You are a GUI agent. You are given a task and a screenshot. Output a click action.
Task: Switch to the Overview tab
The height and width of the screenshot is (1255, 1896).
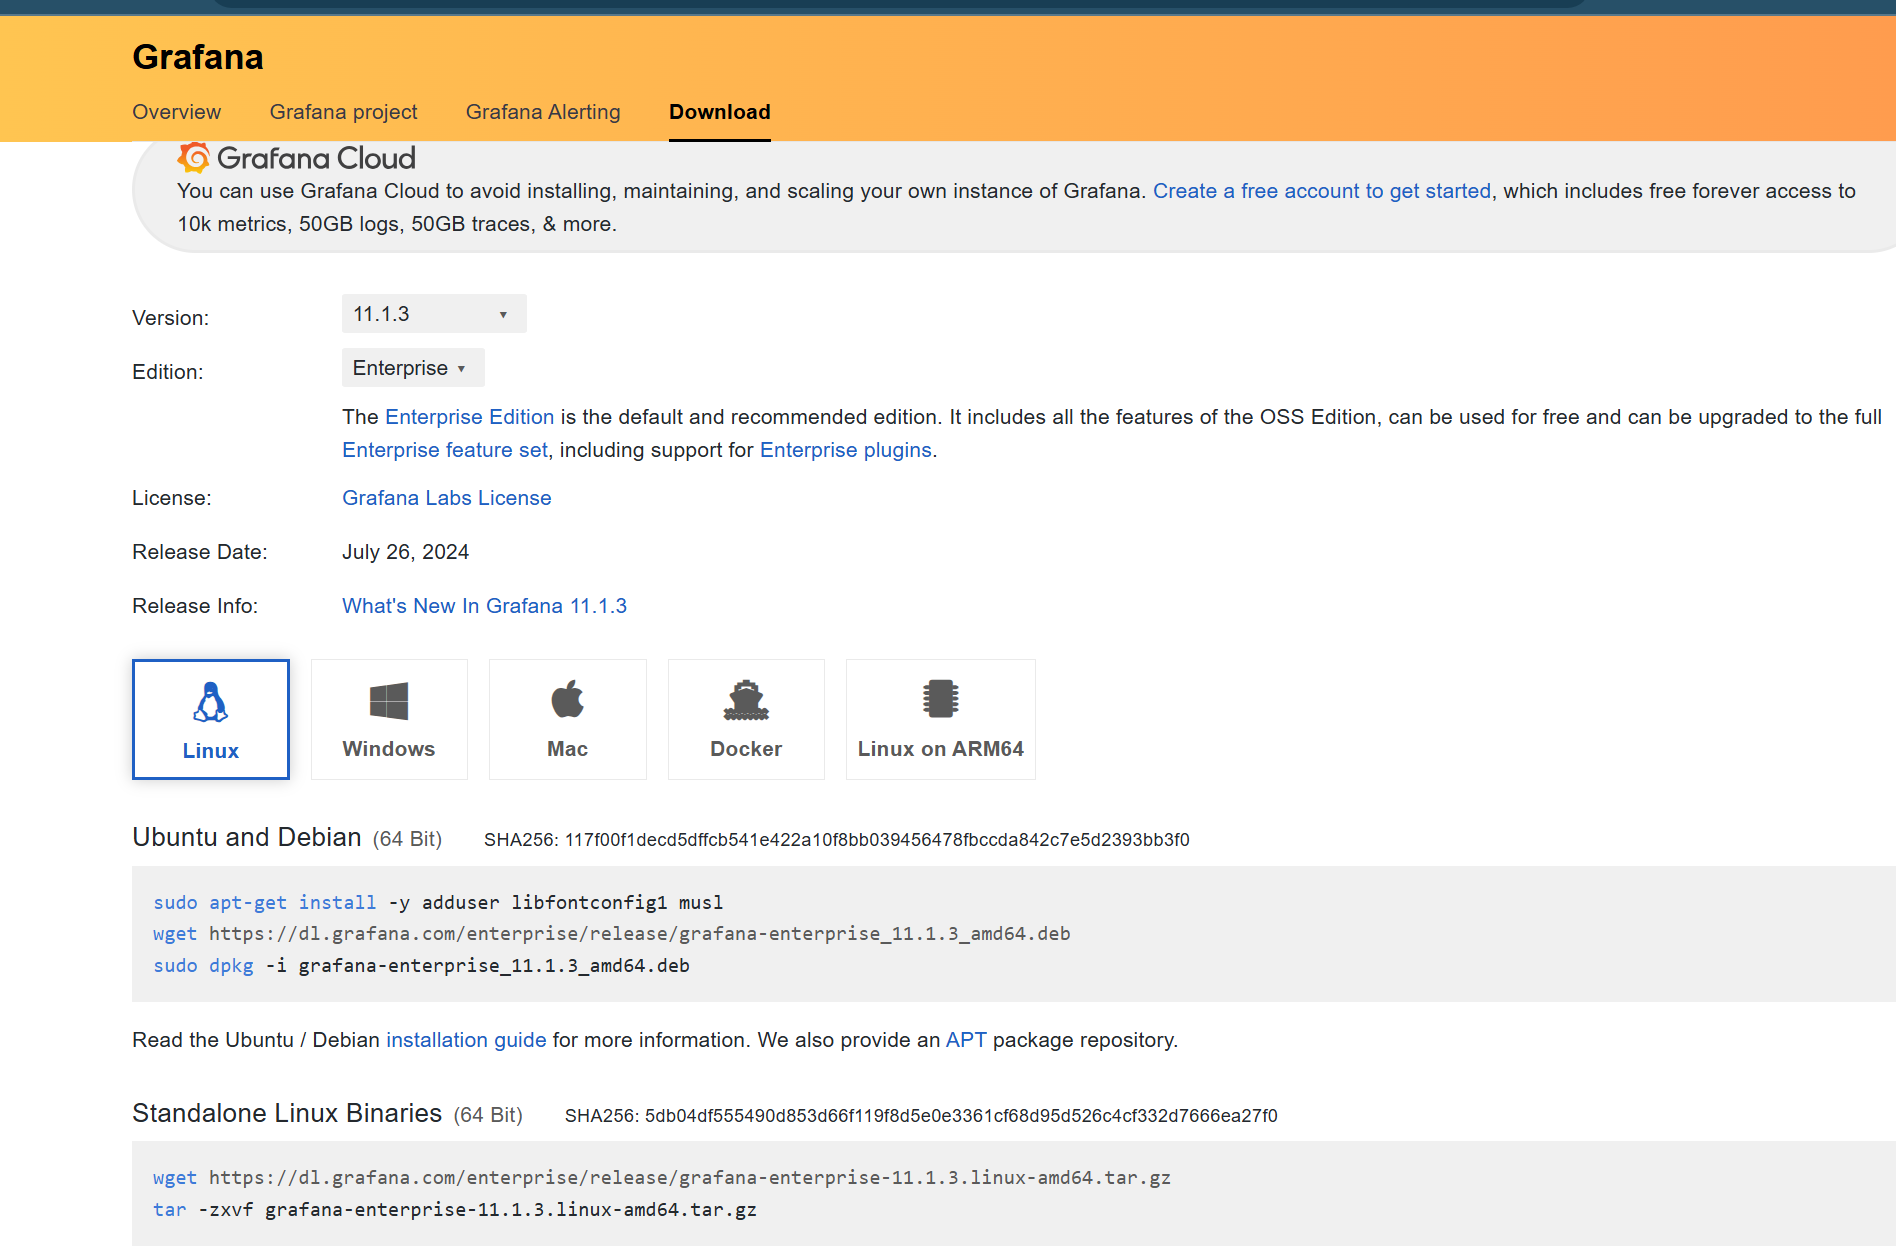(x=176, y=112)
